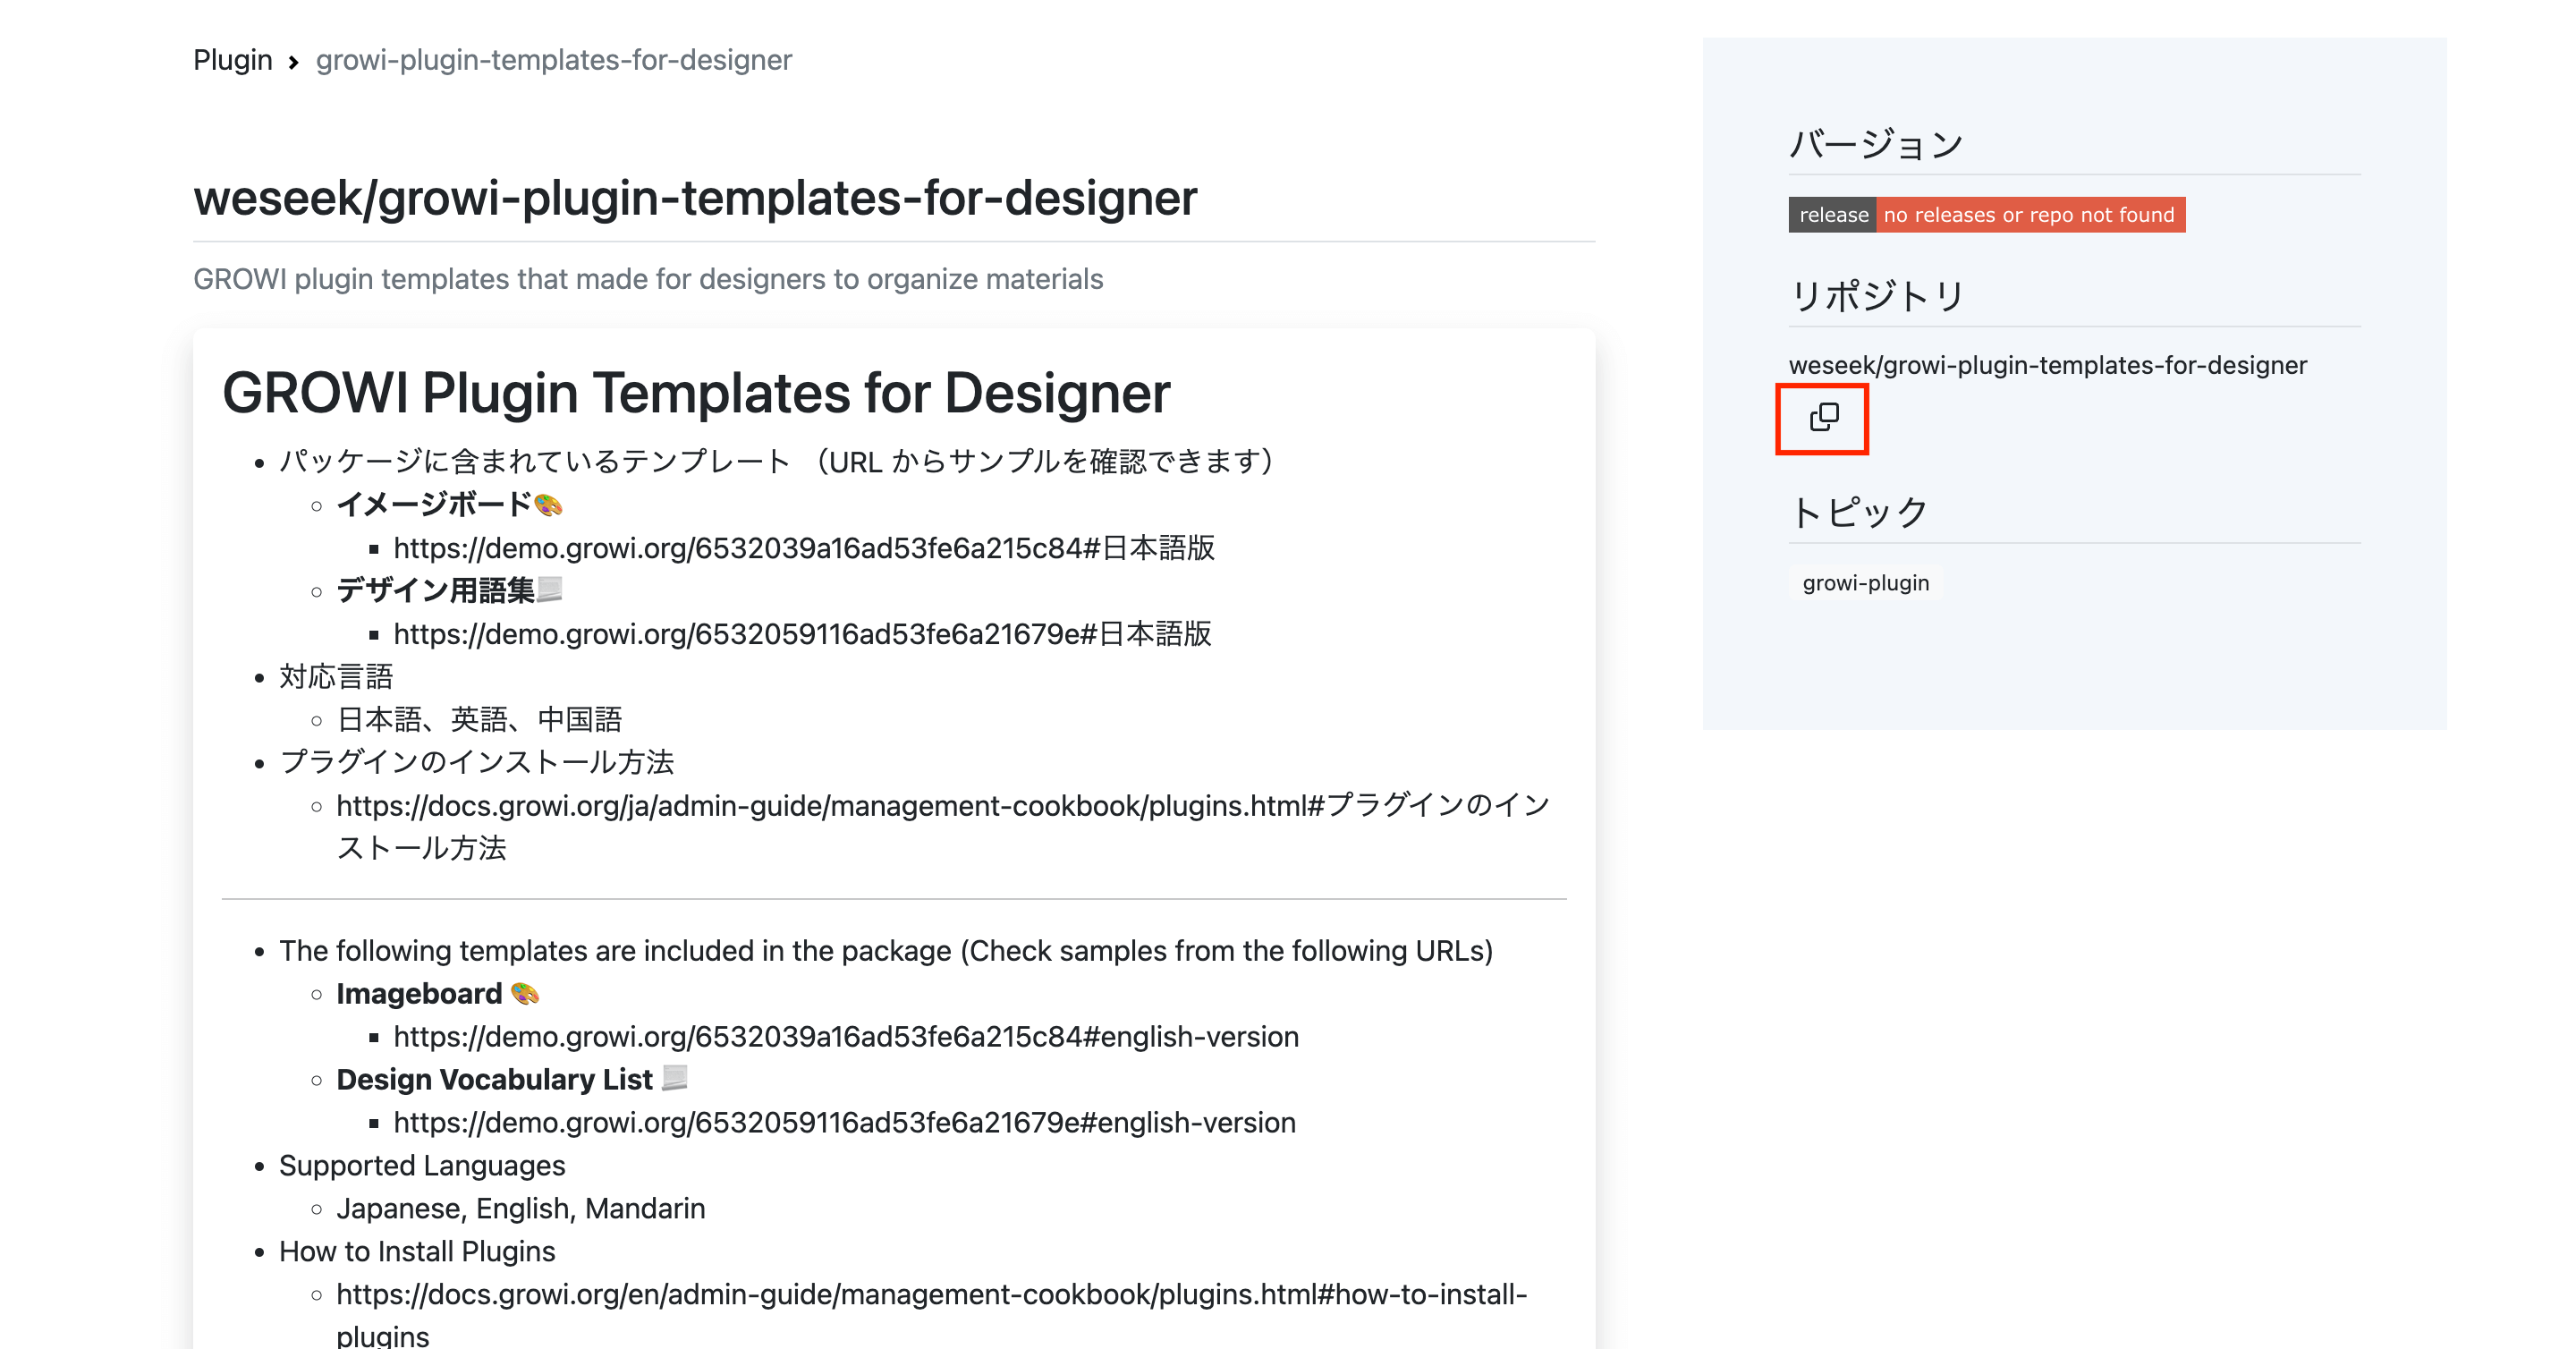
Task: Click the 'Imageboard' bold English item
Action: click(437, 994)
